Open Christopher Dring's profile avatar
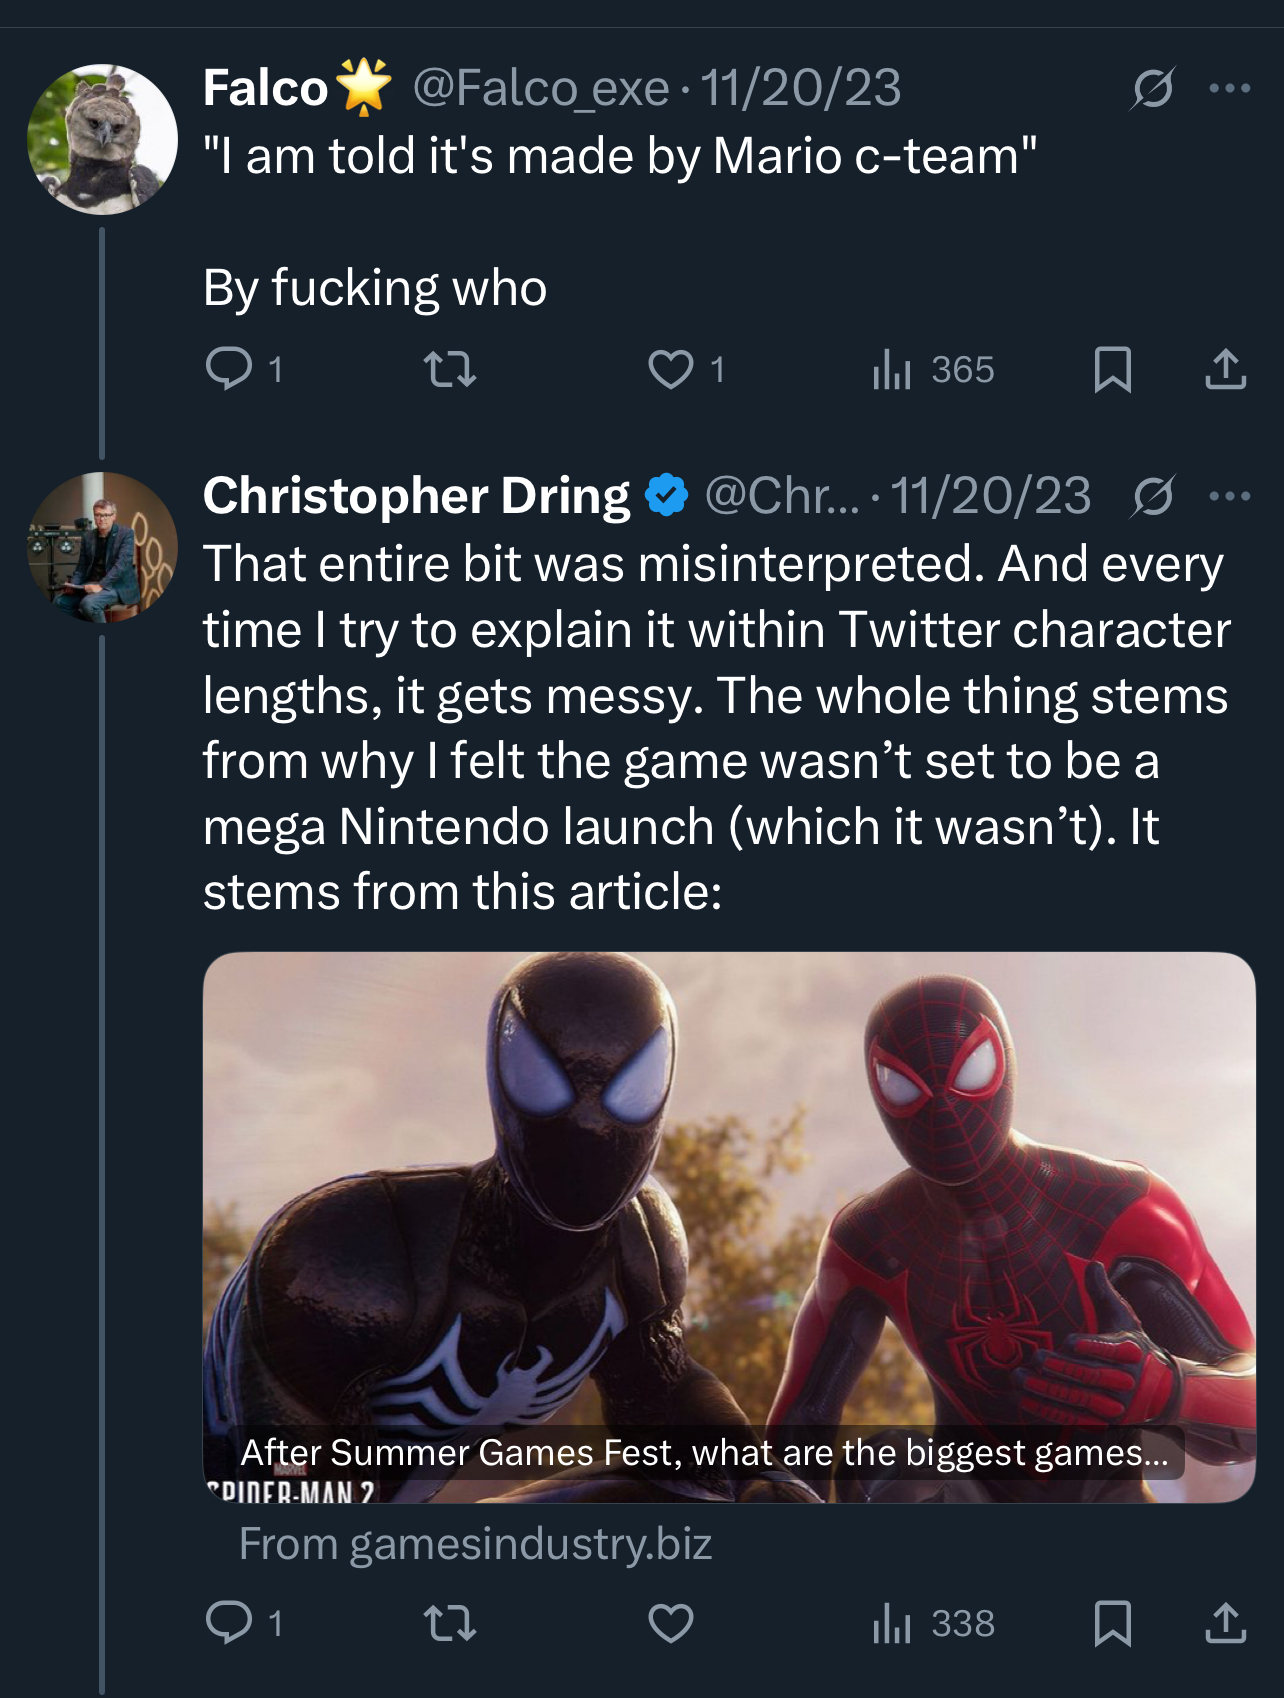Screen dimensions: 1284x1698 [x=102, y=547]
